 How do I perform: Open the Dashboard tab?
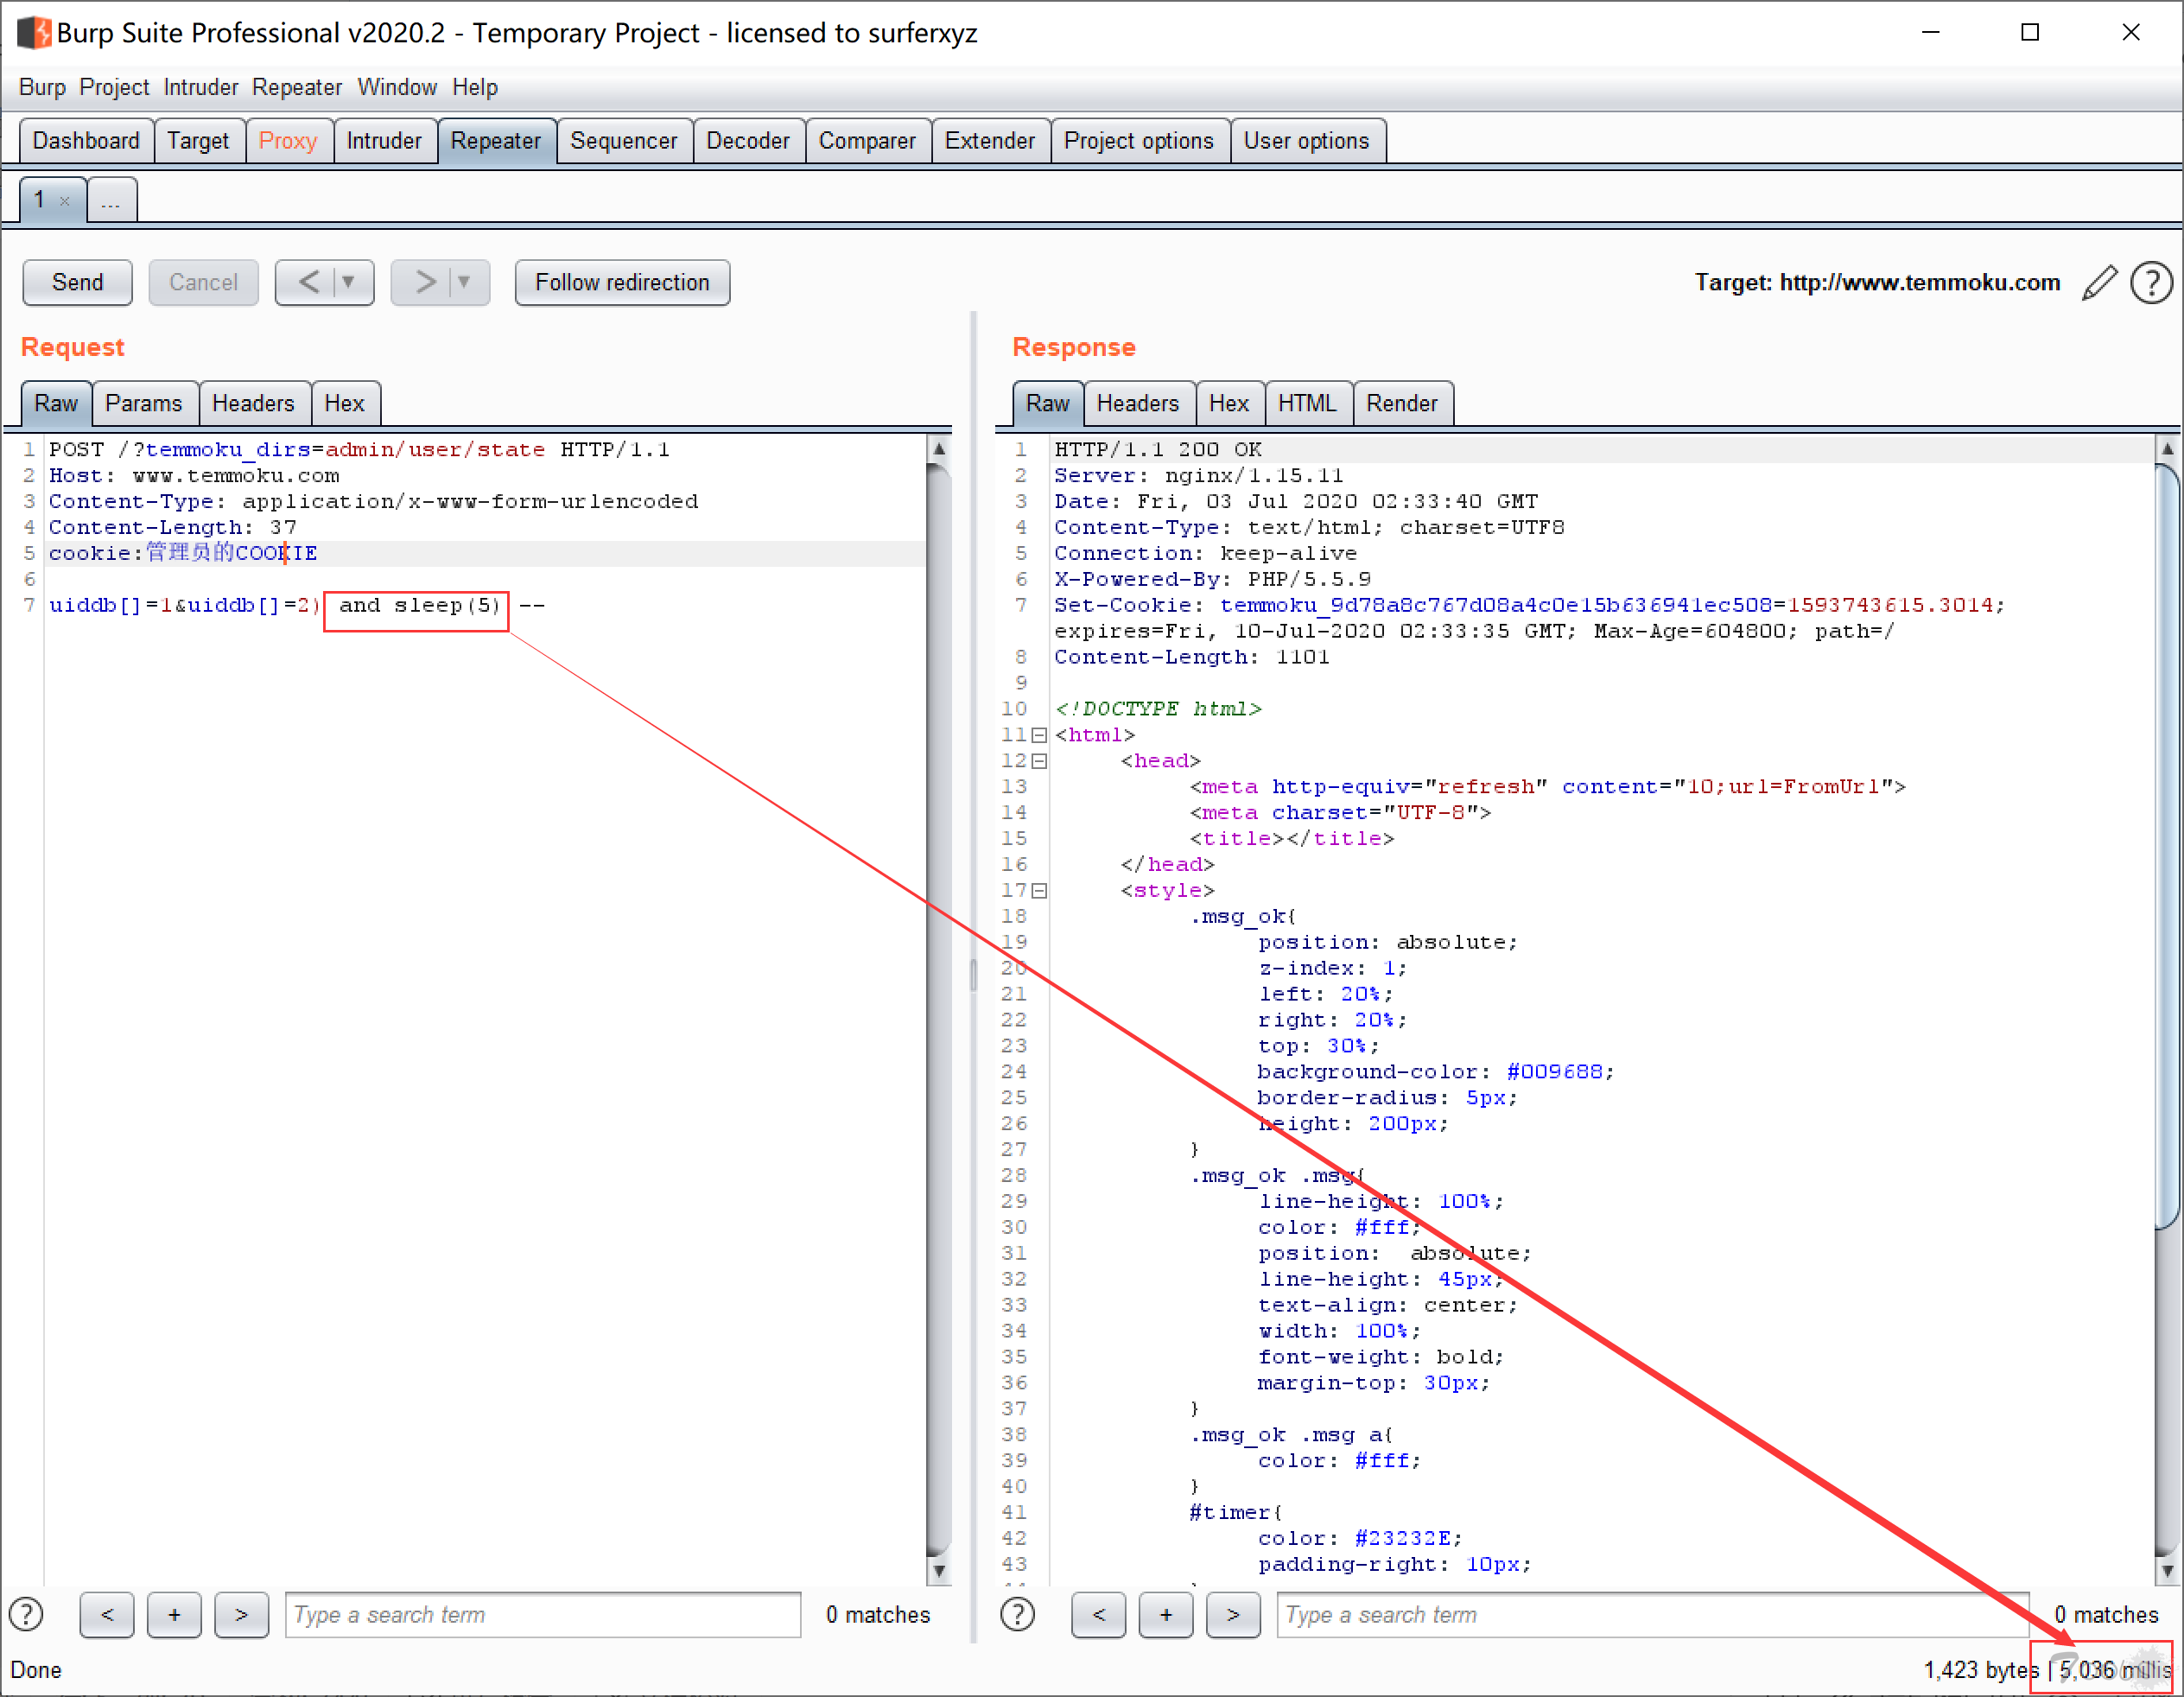[x=86, y=141]
